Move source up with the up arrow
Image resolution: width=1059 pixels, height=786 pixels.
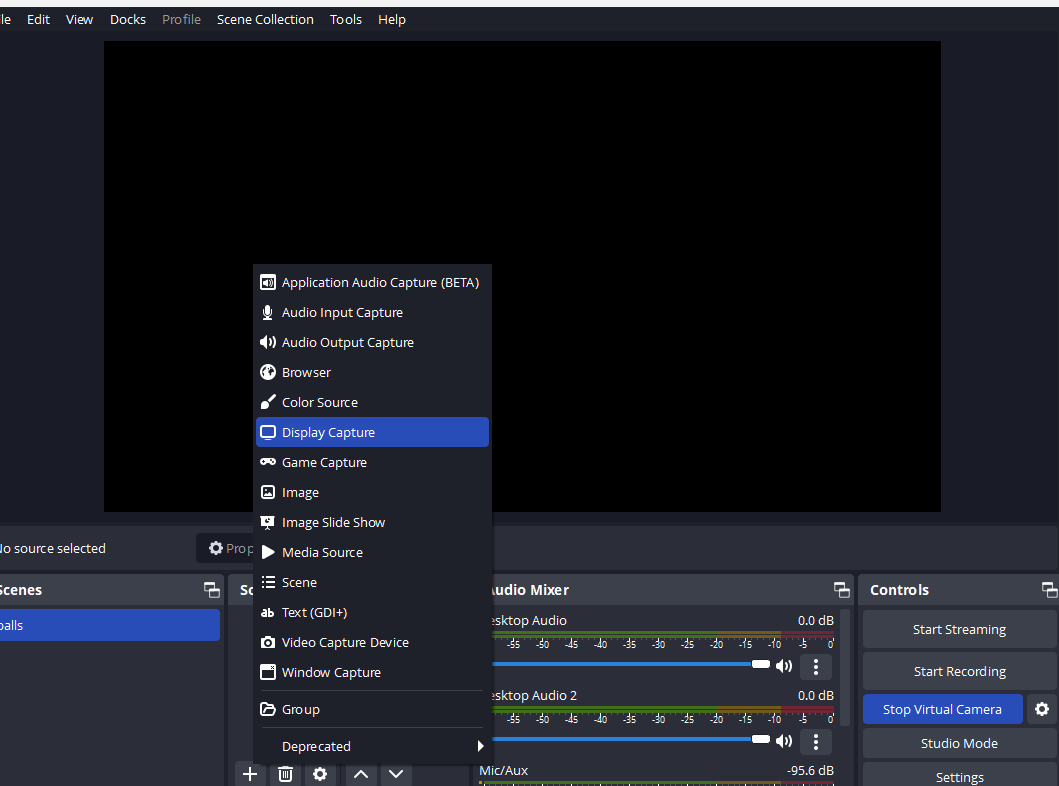(x=361, y=774)
